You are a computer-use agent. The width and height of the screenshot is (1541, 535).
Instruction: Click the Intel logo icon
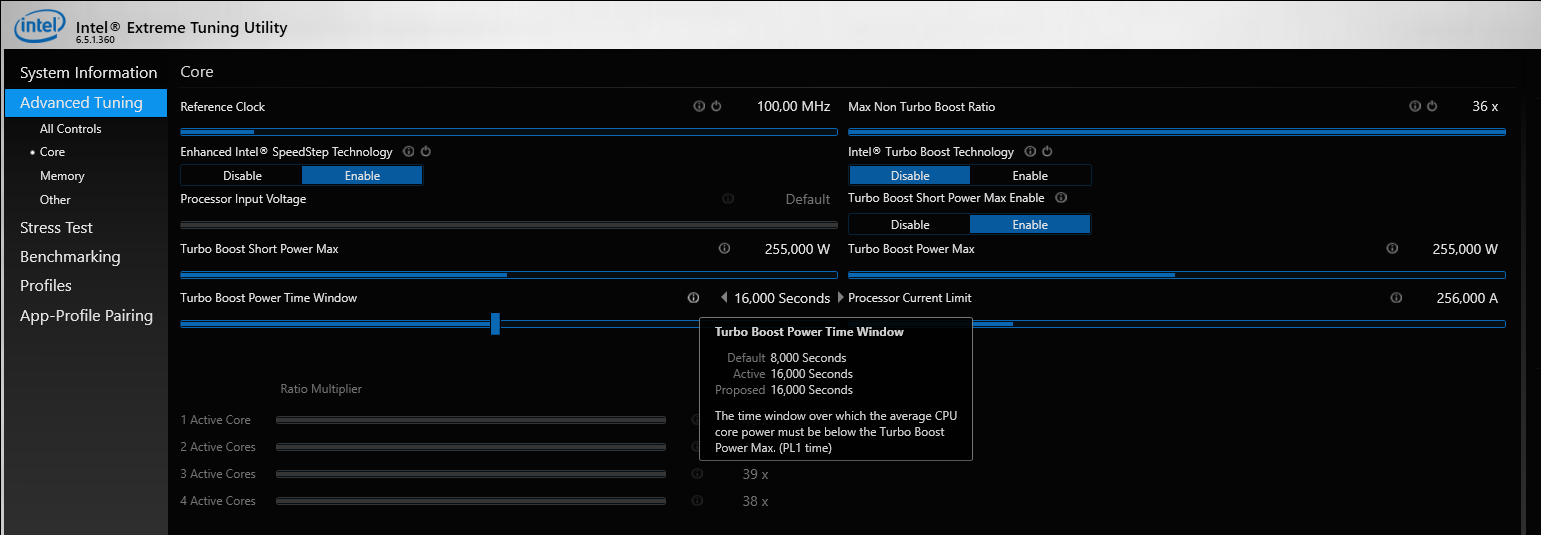38,26
